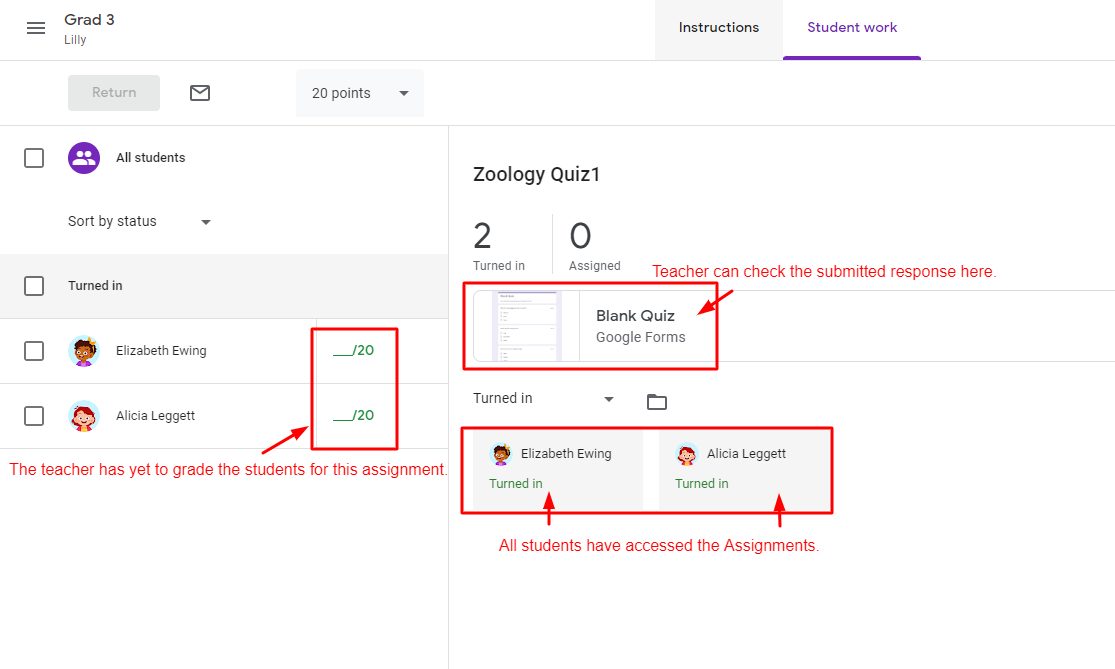Viewport: 1115px width, 669px height.
Task: Switch to the Instructions tab
Action: pyautogui.click(x=718, y=29)
